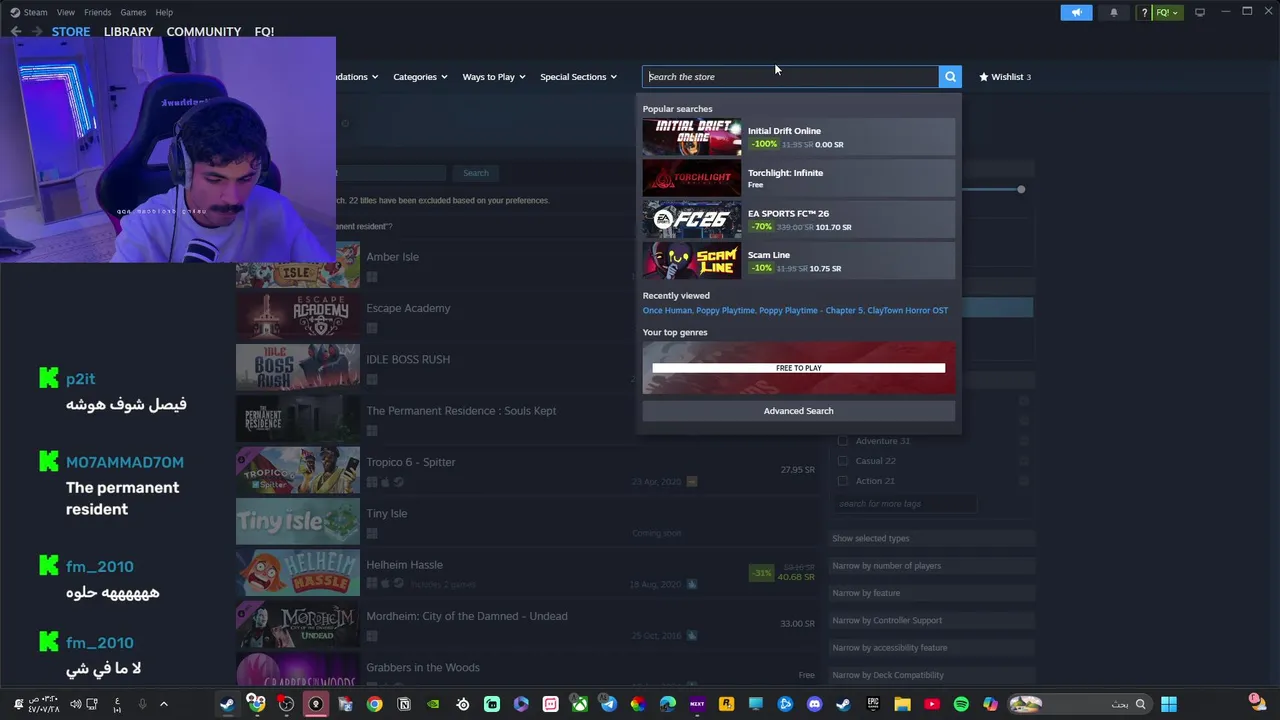Viewport: 1280px width, 720px height.
Task: Open Microsoft Edge from taskbar
Action: point(667,704)
